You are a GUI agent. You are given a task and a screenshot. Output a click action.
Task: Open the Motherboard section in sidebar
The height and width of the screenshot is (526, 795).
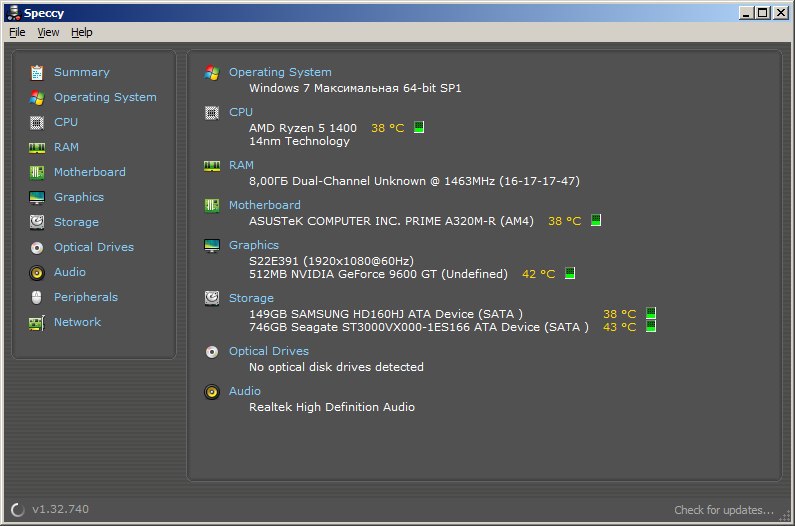point(90,172)
